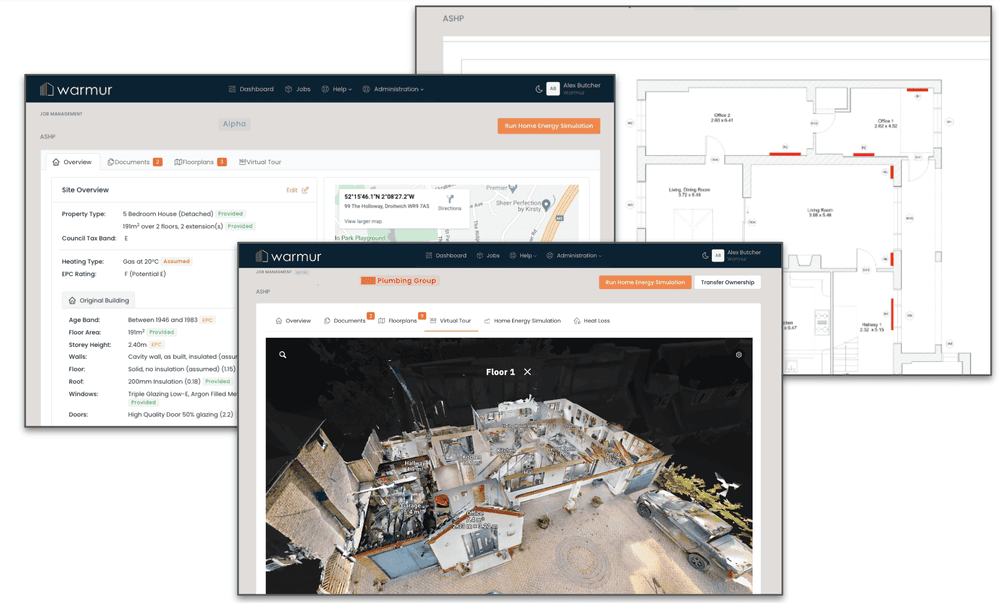The height and width of the screenshot is (603, 1000).
Task: Expand Administration menu in the Plumbing Group window
Action: tap(573, 256)
